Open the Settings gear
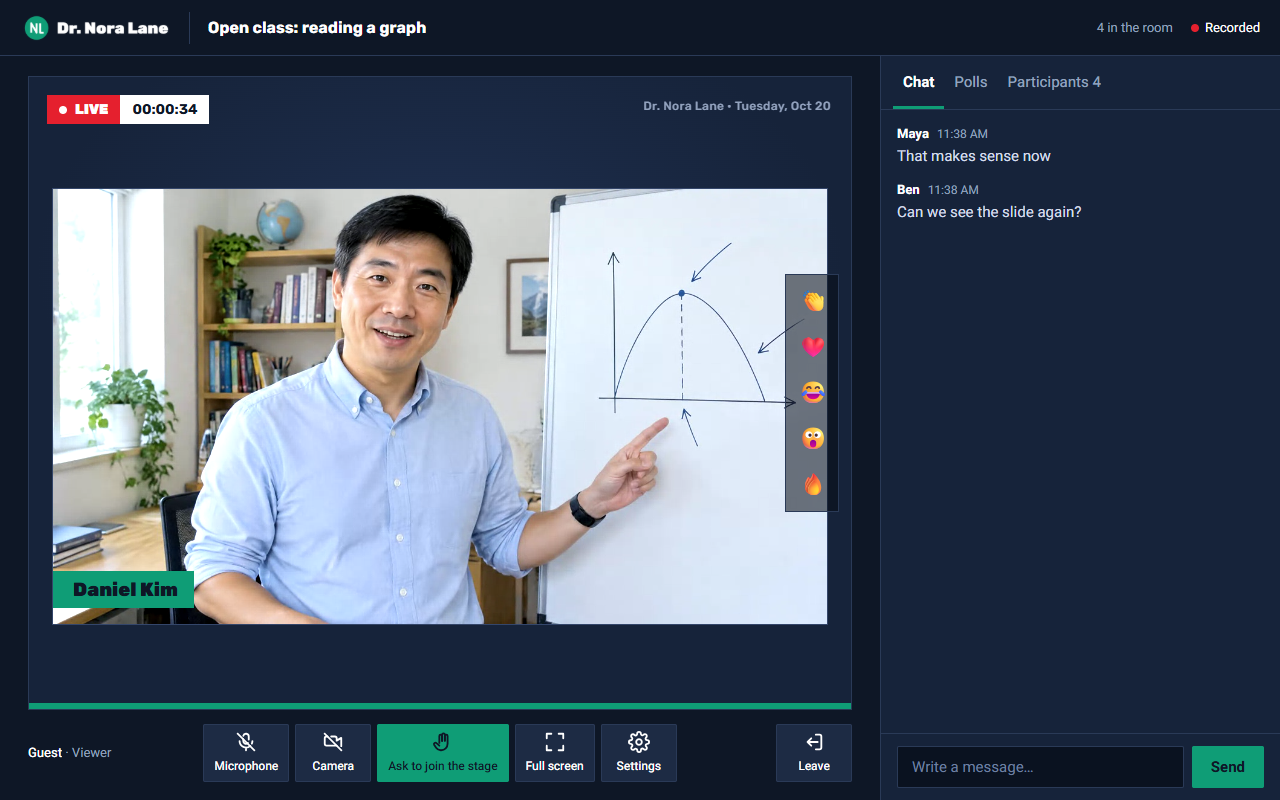 (x=639, y=753)
